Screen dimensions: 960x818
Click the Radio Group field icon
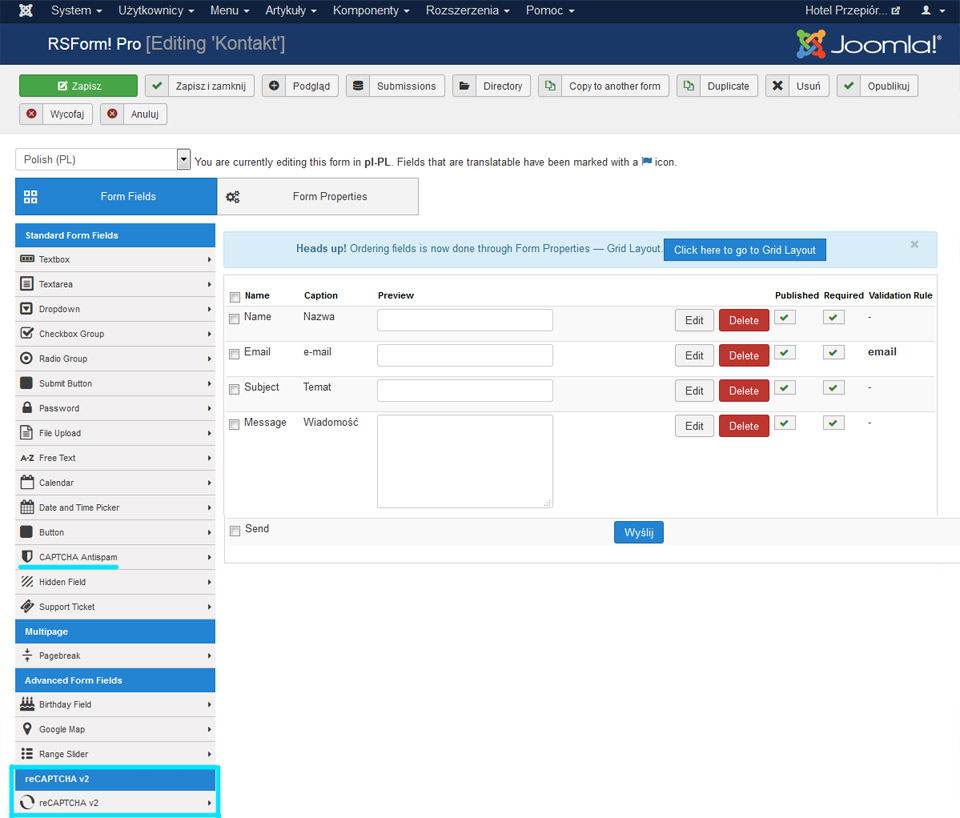26,358
